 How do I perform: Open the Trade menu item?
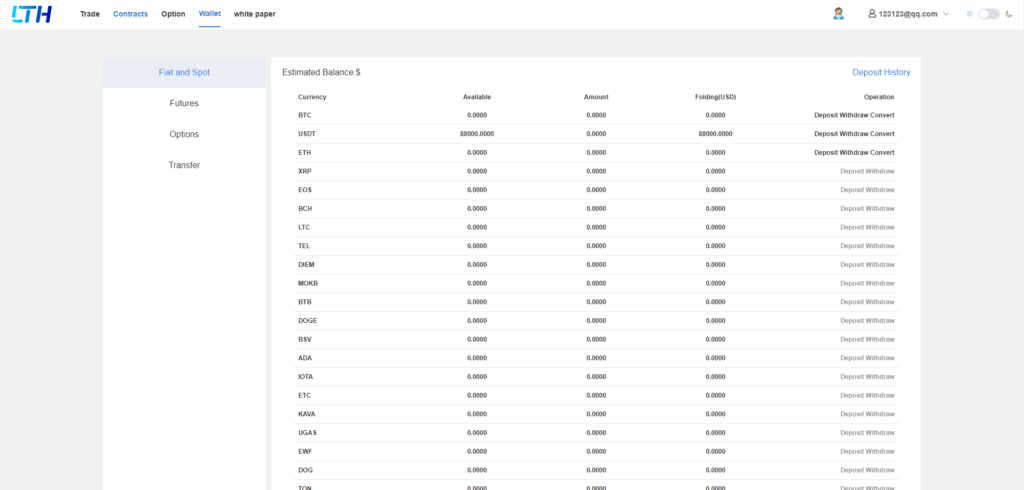90,14
